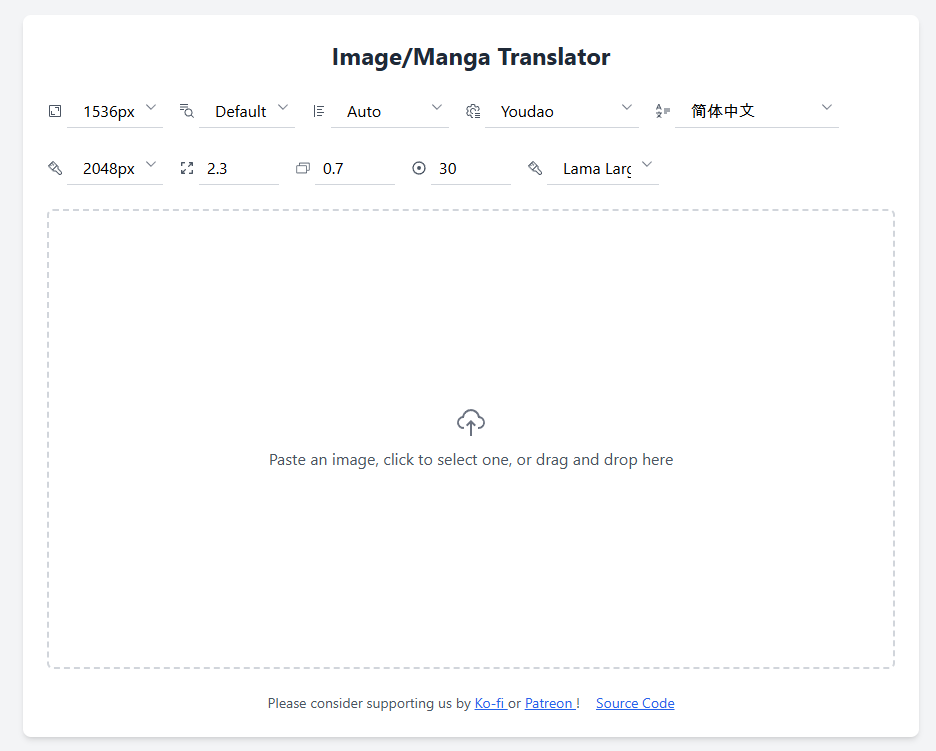Open the Ko-fi support link

(490, 703)
